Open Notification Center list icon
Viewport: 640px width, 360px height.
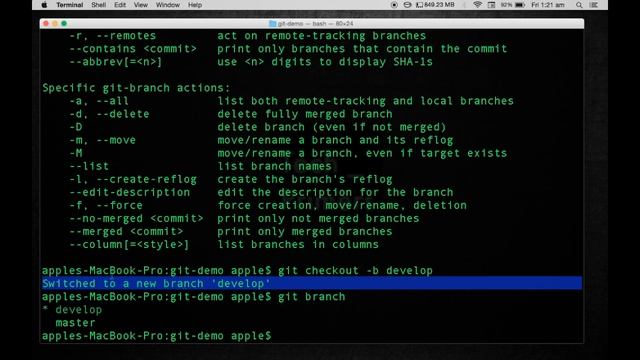coord(594,5)
